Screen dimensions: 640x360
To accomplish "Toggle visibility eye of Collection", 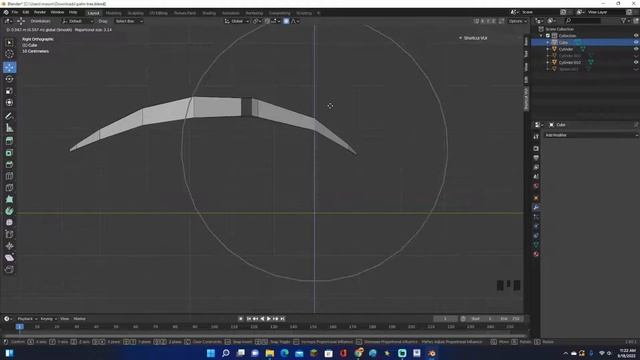I will pyautogui.click(x=636, y=36).
